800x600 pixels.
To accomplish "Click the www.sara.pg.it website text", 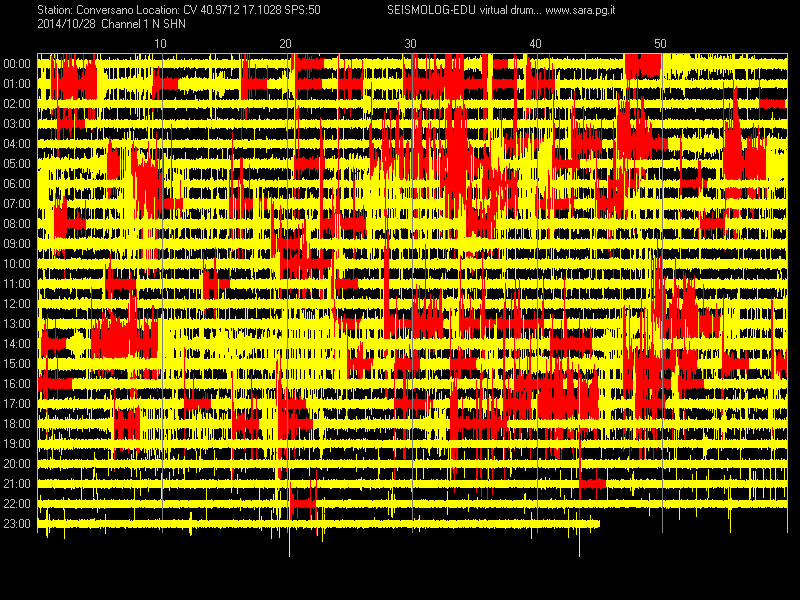I will click(580, 10).
